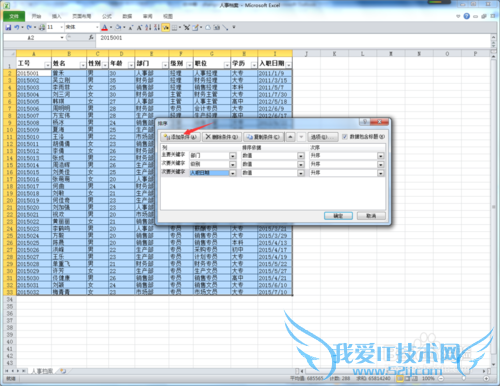Click the Redo arrow icon

(29, 27)
